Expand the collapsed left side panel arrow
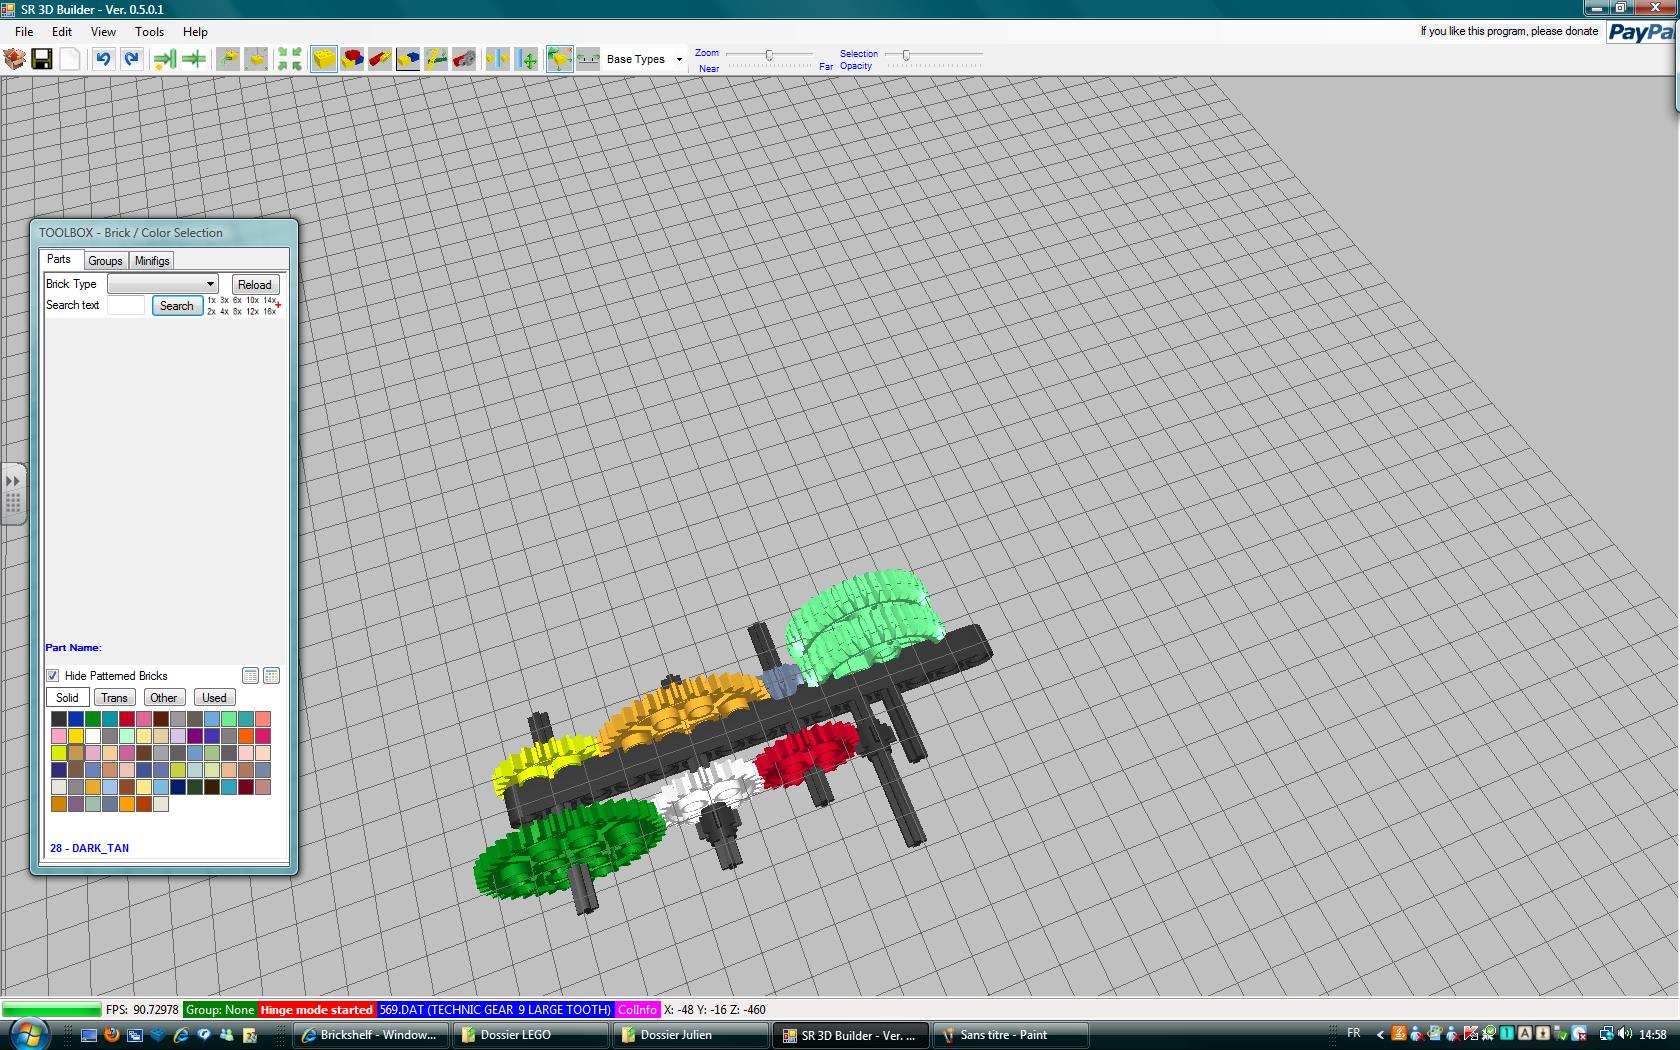The width and height of the screenshot is (1680, 1050). click(13, 481)
